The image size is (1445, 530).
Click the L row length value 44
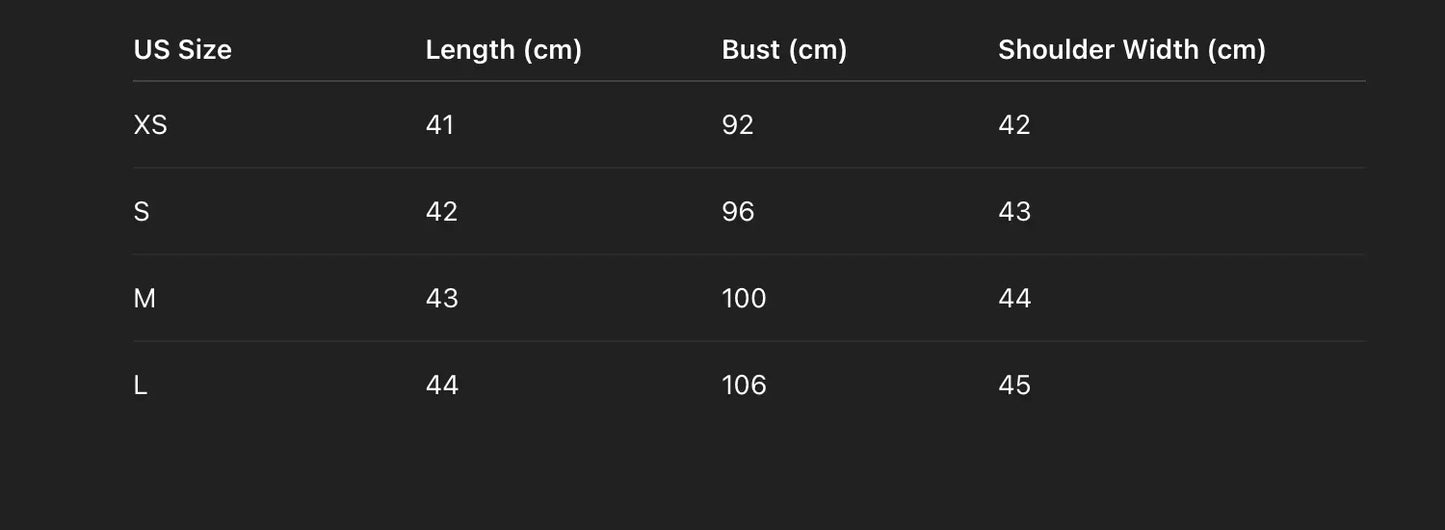click(441, 386)
